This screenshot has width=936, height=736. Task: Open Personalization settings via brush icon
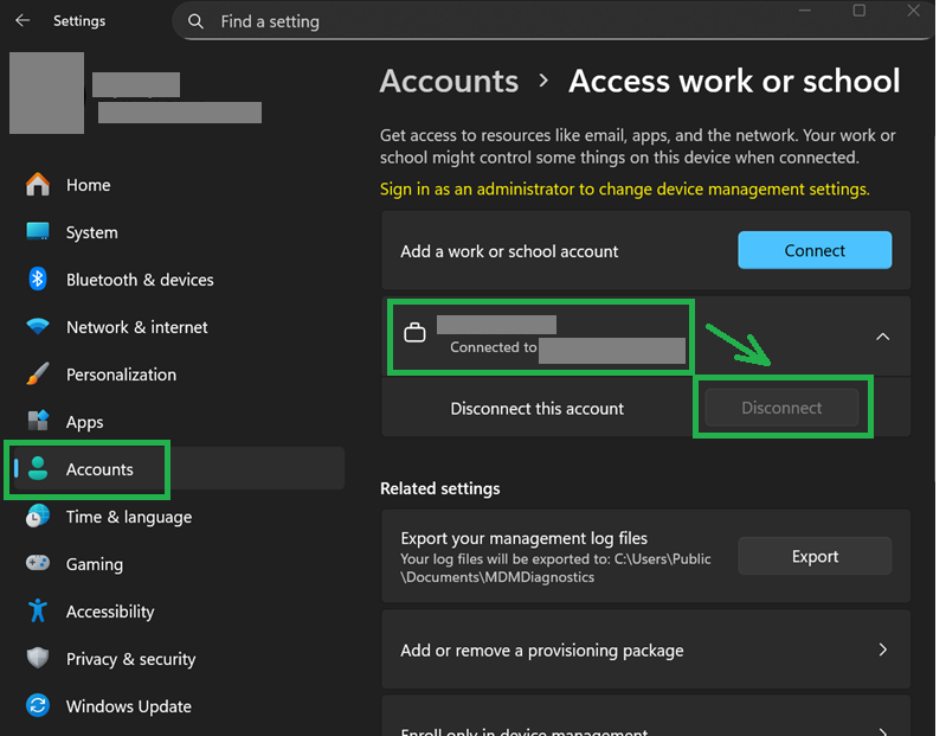[x=37, y=374]
